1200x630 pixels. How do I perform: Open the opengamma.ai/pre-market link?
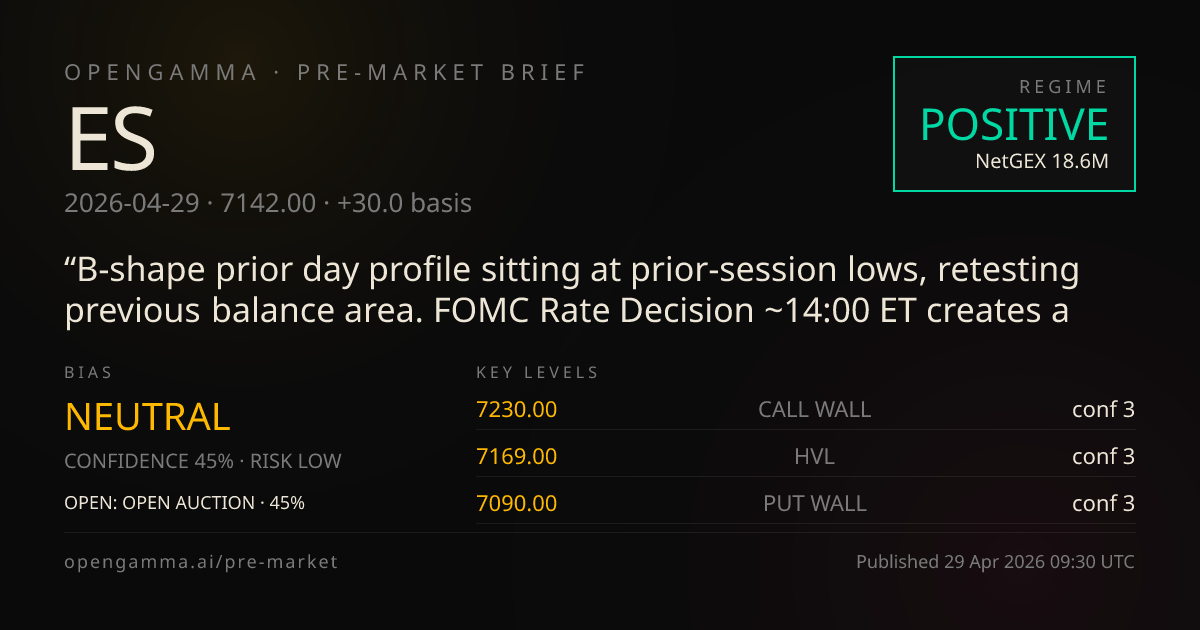[201, 562]
